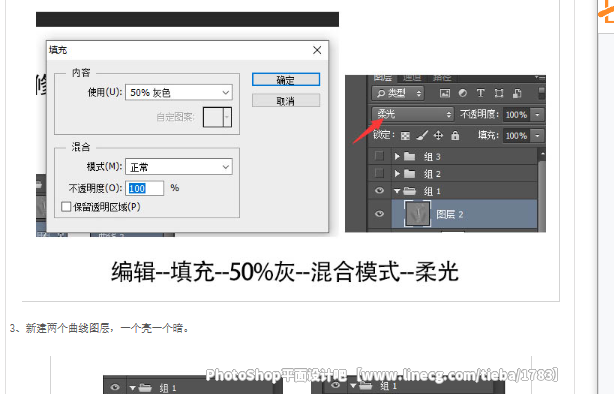This screenshot has width=614, height=394.
Task: Click the lock all padlock icon
Action: pyautogui.click(x=455, y=136)
